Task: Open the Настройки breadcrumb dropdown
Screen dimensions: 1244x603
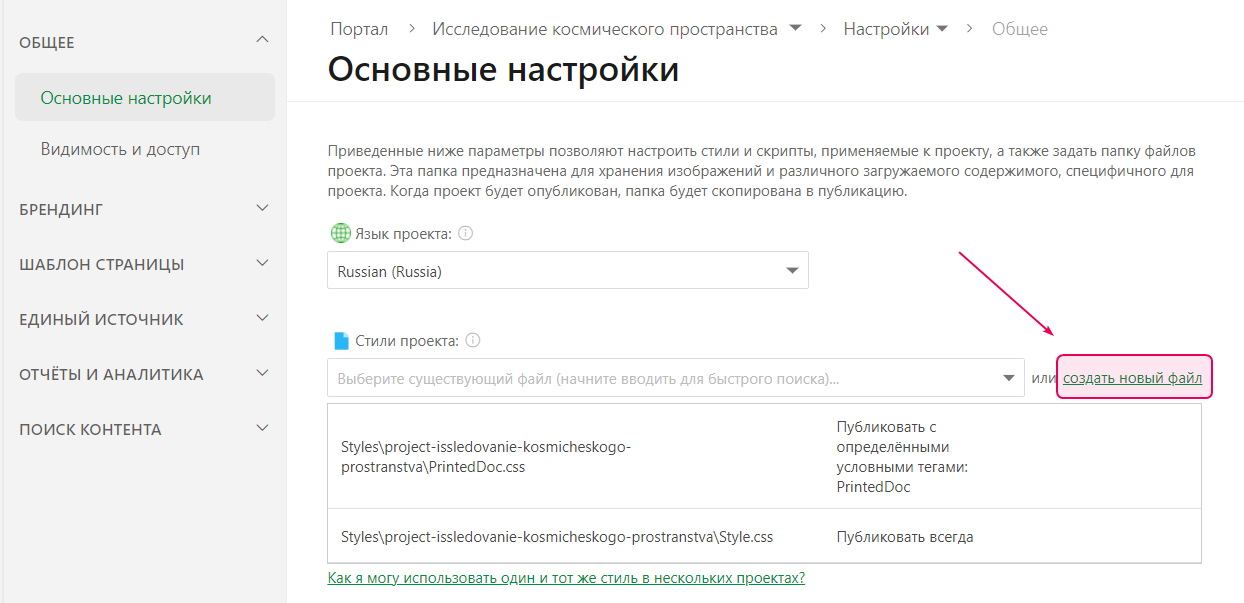Action: click(942, 28)
